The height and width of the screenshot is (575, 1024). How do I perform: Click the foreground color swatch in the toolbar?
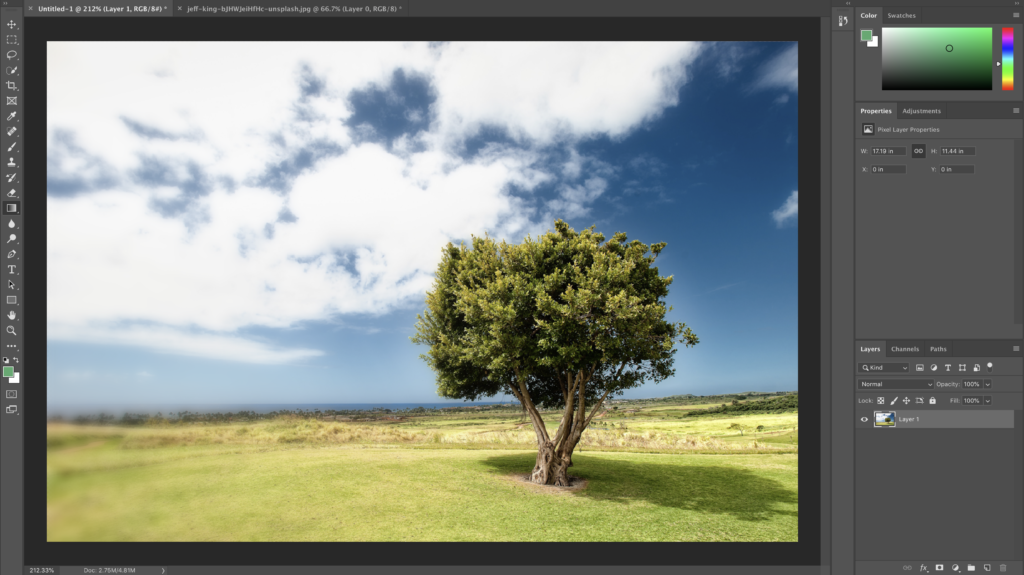[x=8, y=372]
